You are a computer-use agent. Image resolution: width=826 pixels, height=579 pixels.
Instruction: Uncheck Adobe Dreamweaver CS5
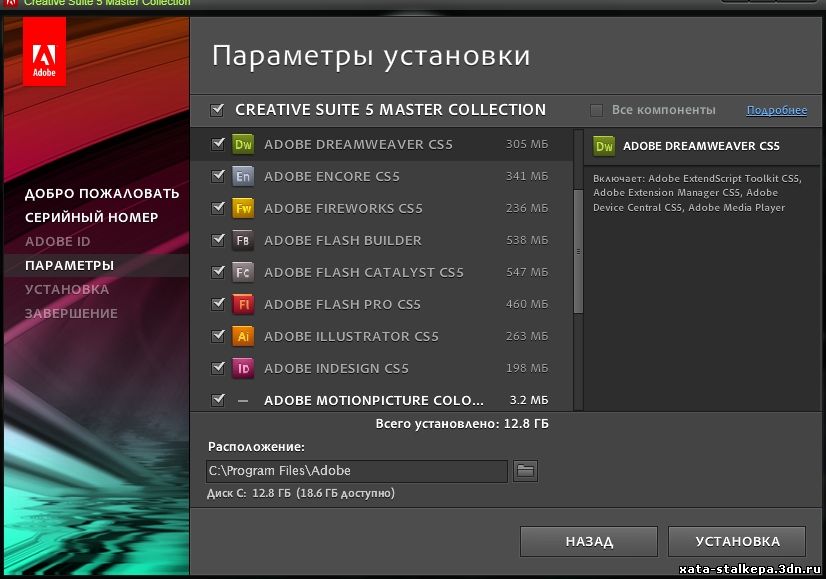(218, 144)
